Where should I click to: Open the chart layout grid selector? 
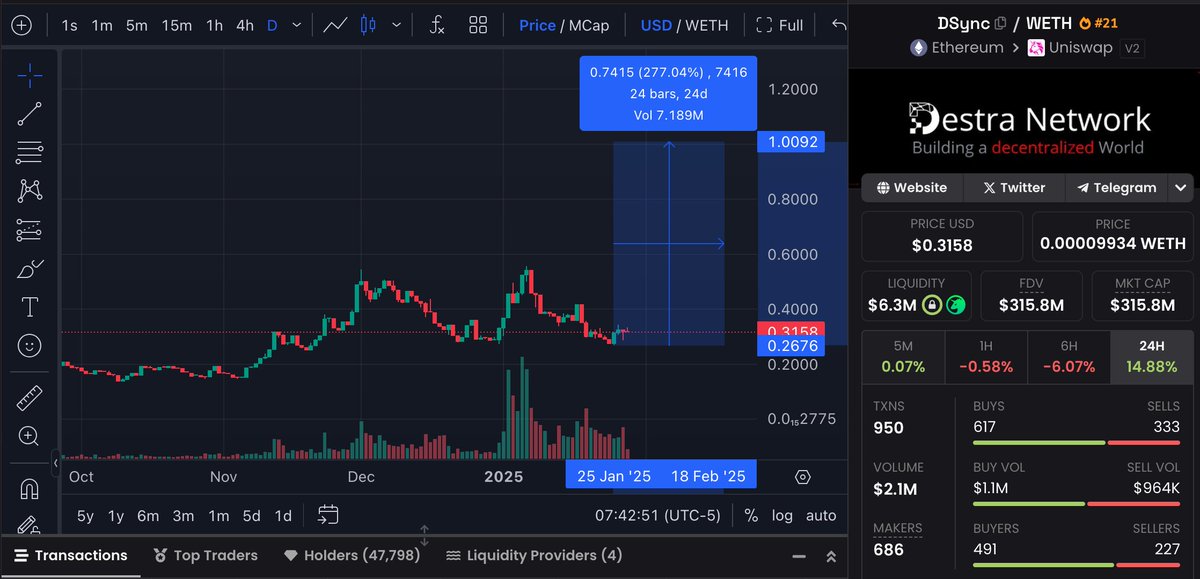479,25
